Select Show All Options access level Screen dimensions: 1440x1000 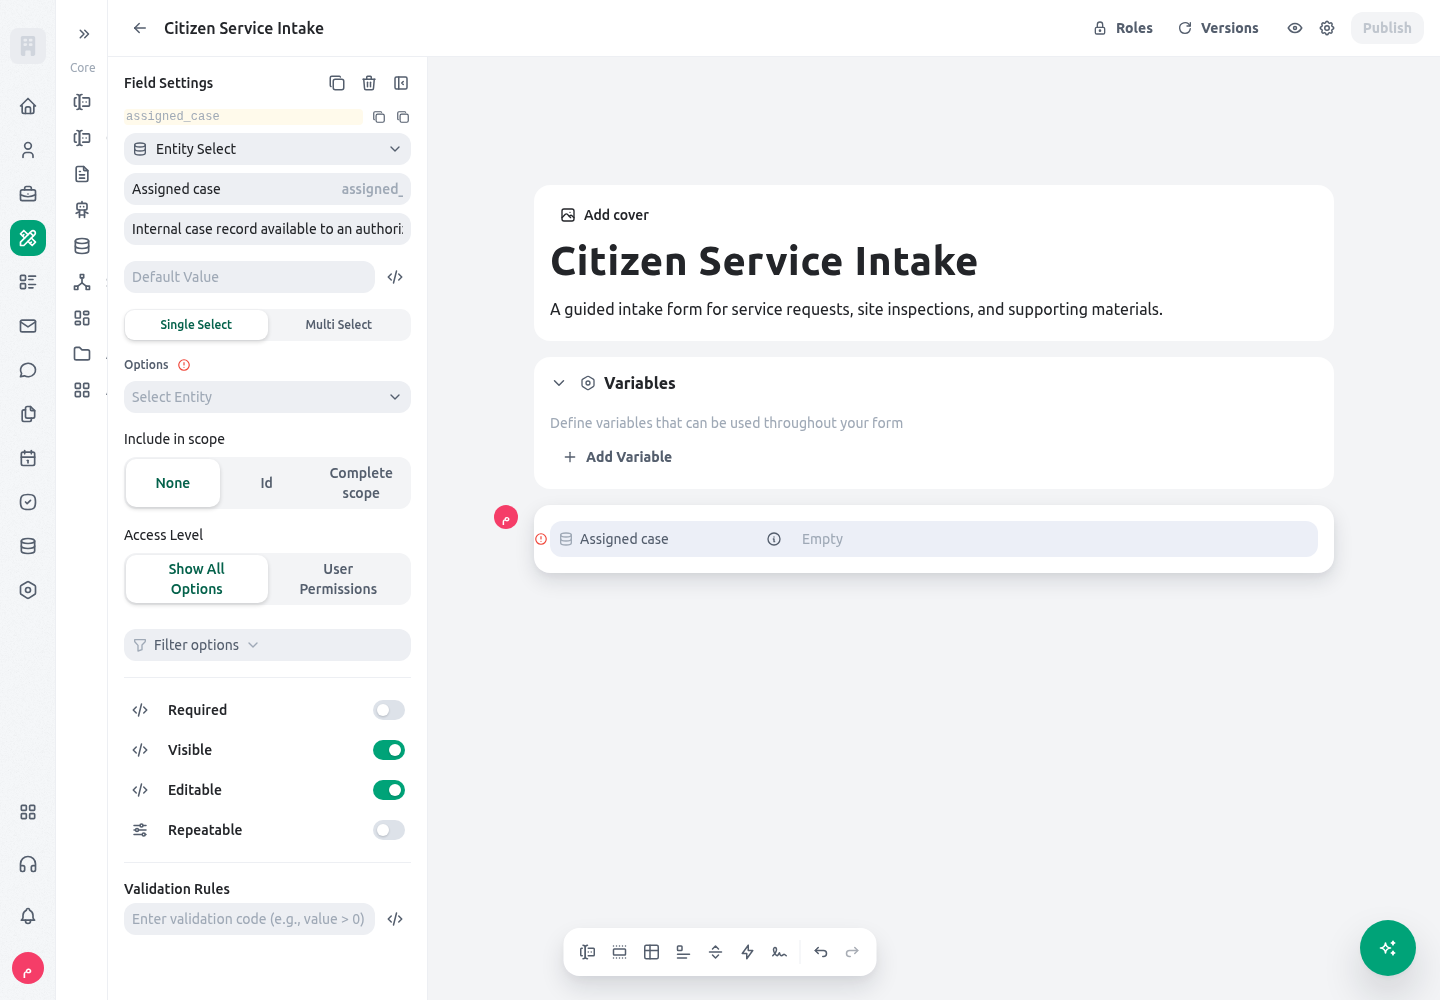coord(197,579)
